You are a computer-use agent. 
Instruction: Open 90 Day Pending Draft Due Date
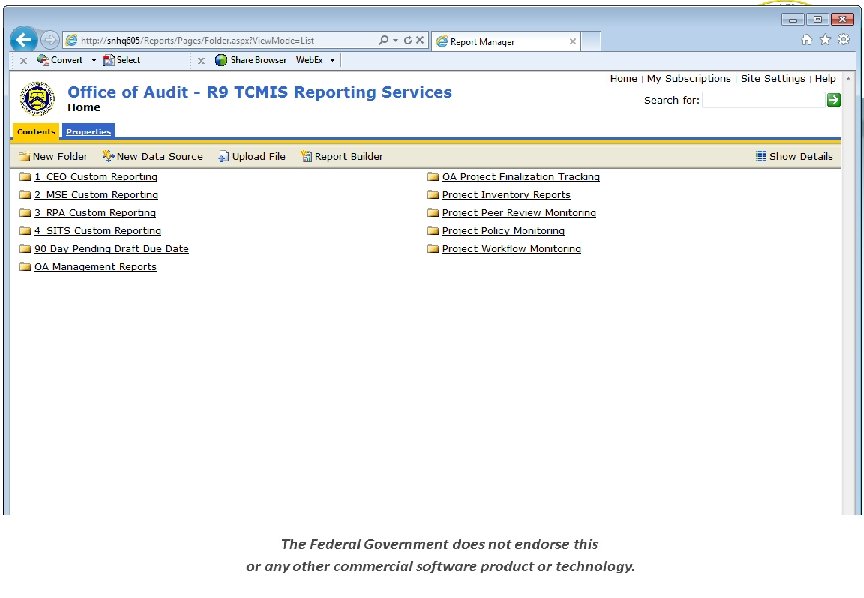pyautogui.click(x=111, y=249)
